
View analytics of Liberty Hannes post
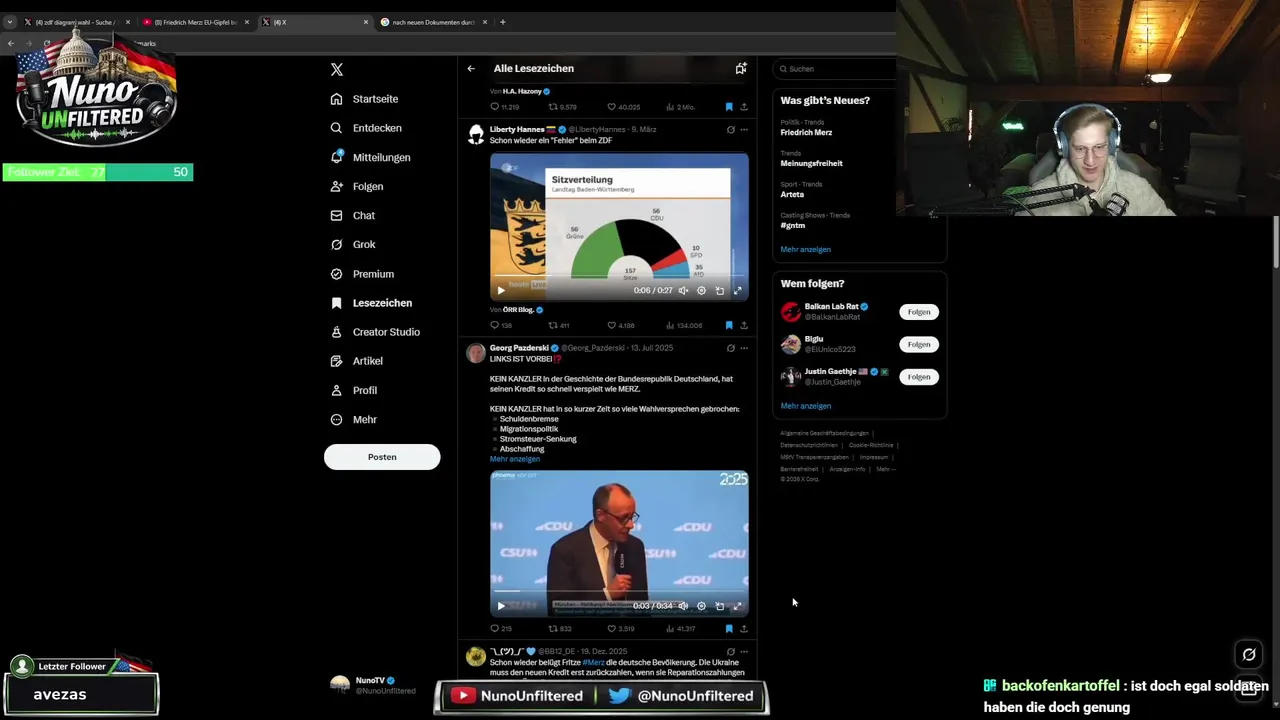(683, 325)
